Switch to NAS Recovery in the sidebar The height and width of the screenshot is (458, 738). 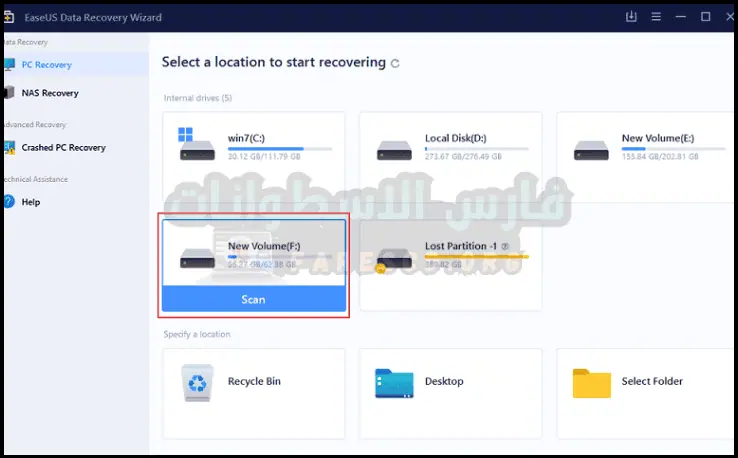tap(49, 93)
